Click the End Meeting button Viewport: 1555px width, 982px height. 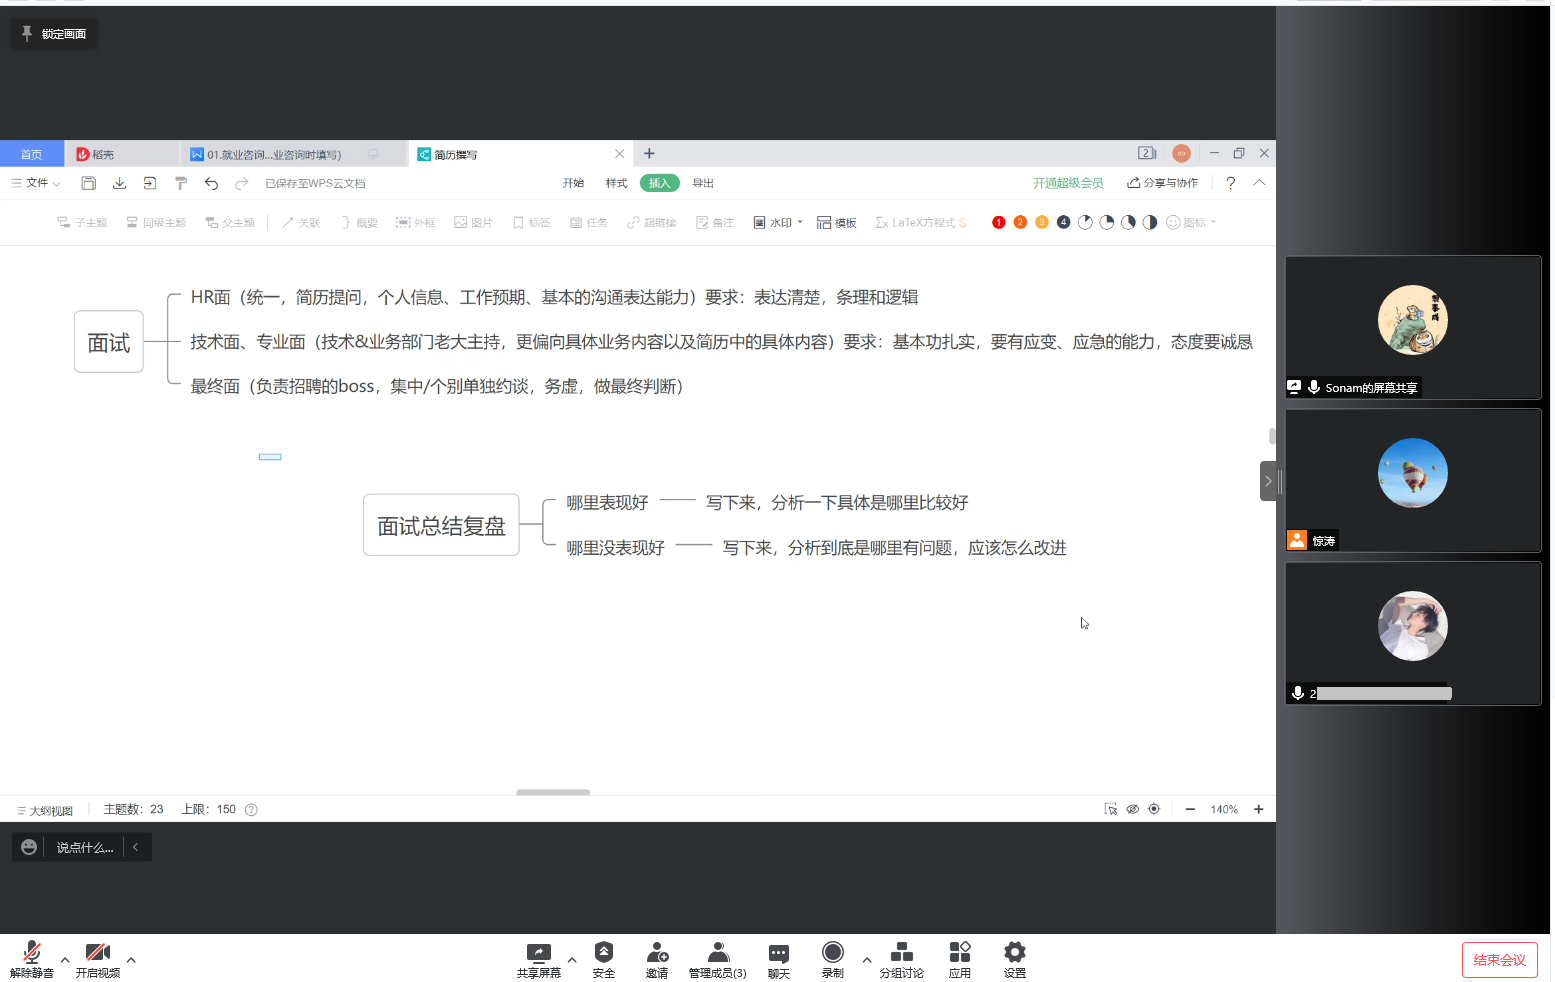point(1499,960)
